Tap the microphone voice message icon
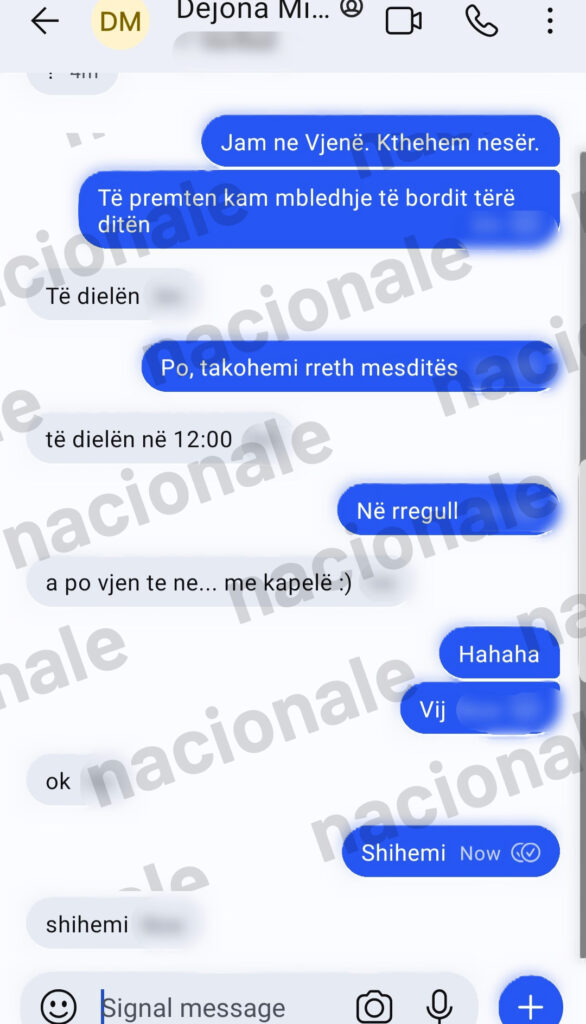The height and width of the screenshot is (1024, 586). [439, 1006]
